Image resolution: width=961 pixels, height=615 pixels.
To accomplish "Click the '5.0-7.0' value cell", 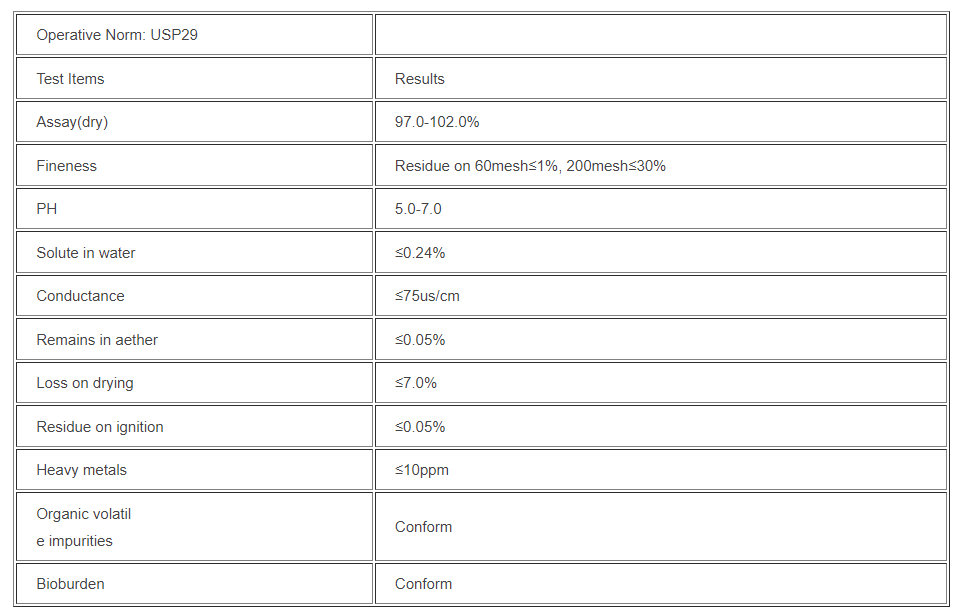I will [418, 209].
